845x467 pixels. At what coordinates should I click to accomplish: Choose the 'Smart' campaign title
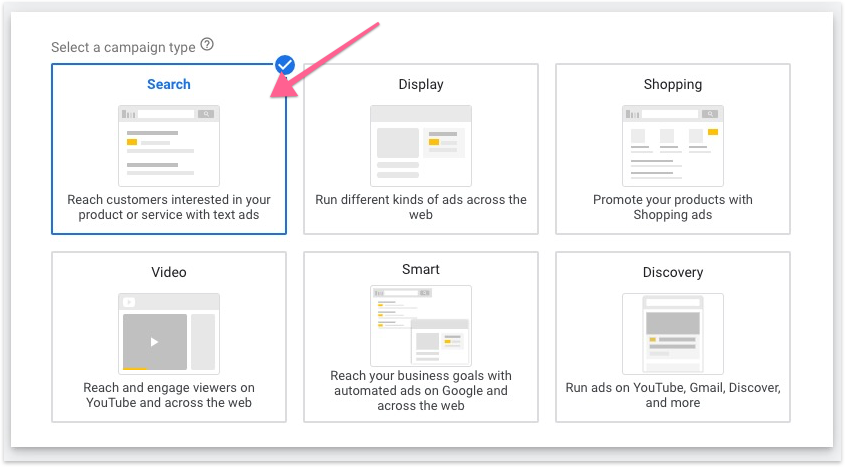click(x=420, y=269)
